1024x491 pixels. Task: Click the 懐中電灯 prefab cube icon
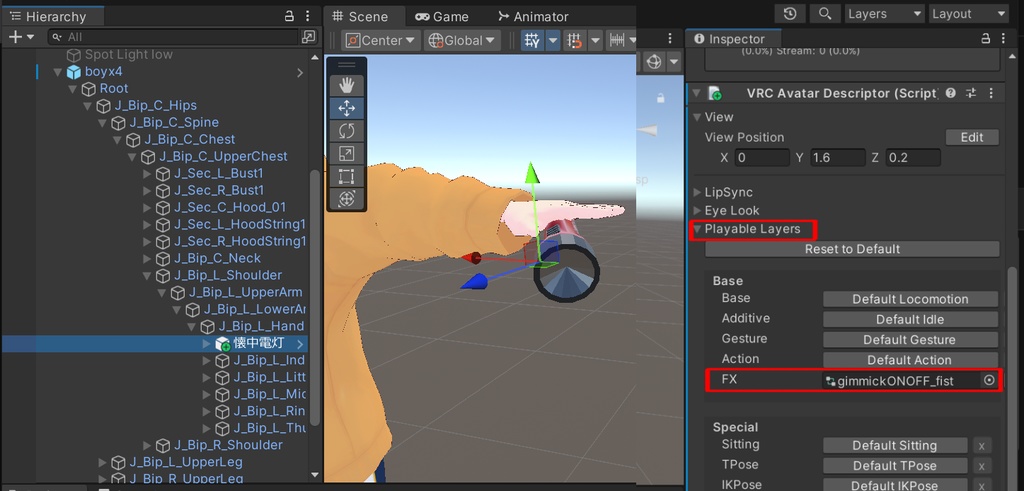point(223,343)
